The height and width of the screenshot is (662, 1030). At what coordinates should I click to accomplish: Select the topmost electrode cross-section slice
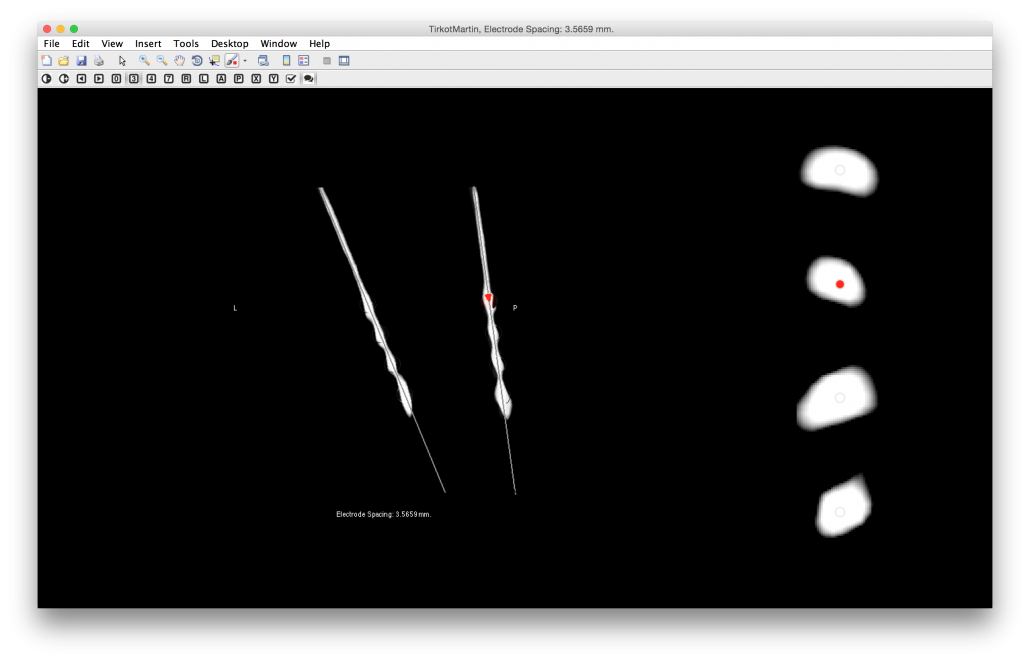pyautogui.click(x=839, y=171)
